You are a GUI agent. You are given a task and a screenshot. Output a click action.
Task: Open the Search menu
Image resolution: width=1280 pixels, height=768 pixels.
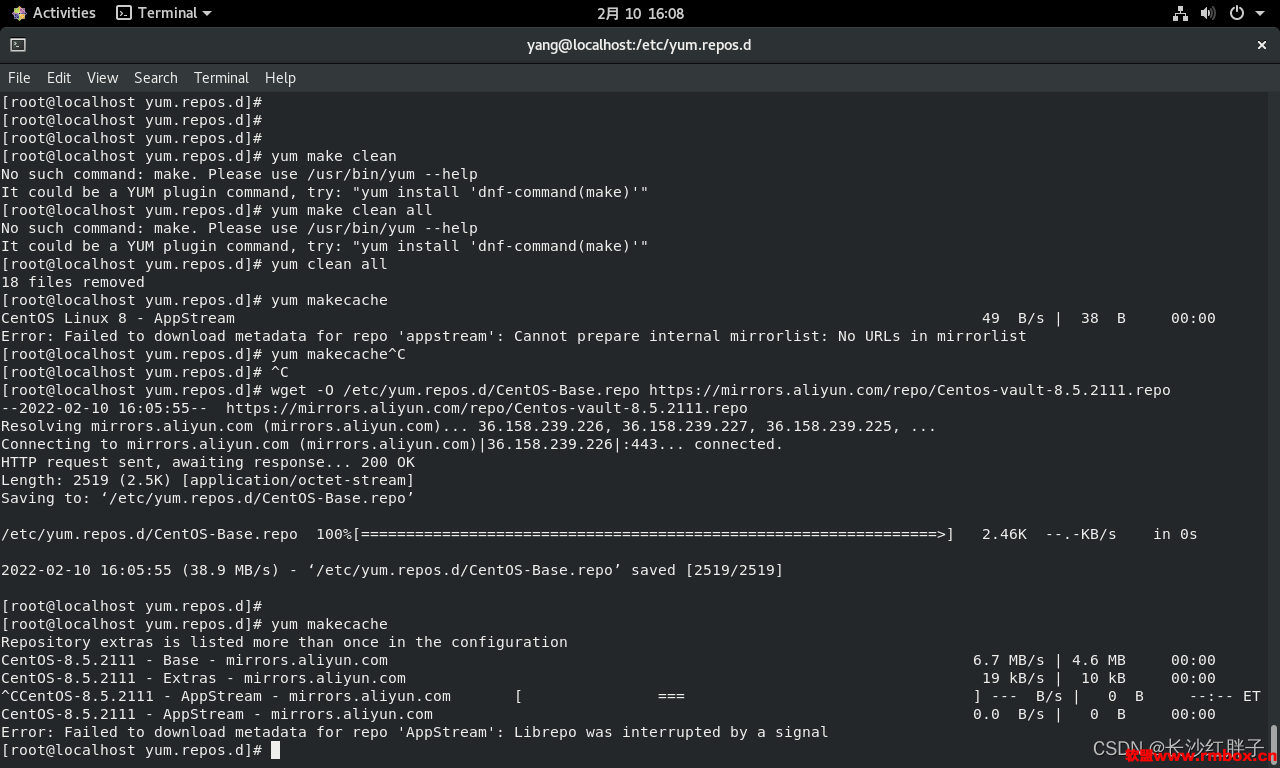click(156, 78)
